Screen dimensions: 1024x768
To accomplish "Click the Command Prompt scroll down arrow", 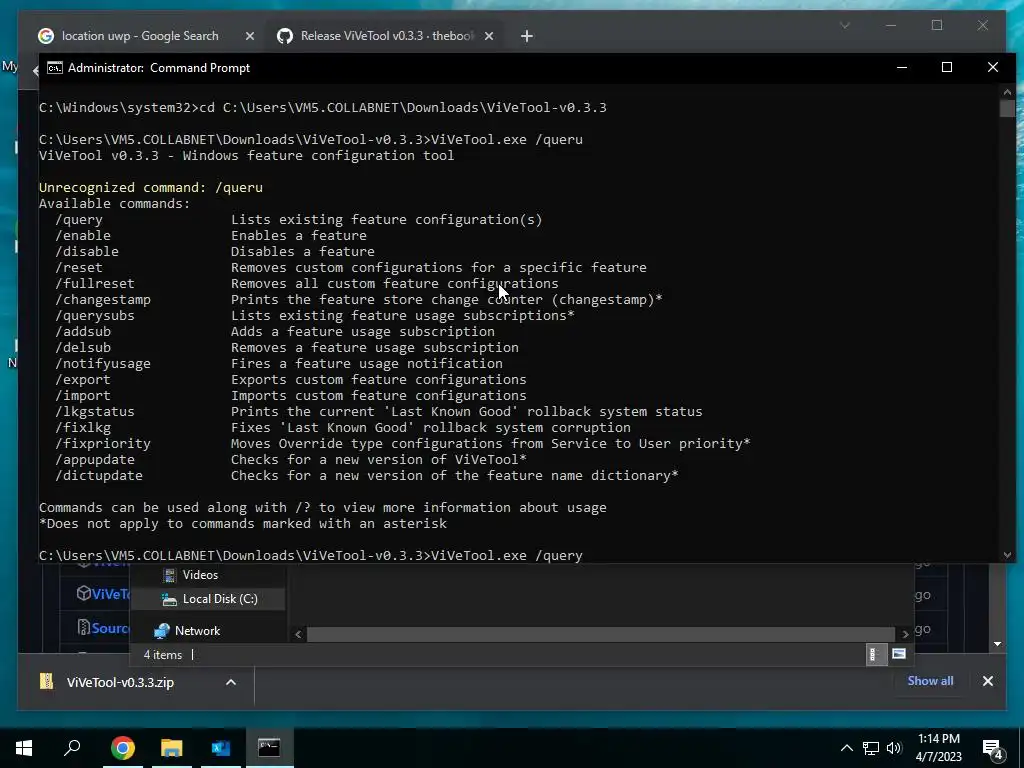I will [1007, 555].
